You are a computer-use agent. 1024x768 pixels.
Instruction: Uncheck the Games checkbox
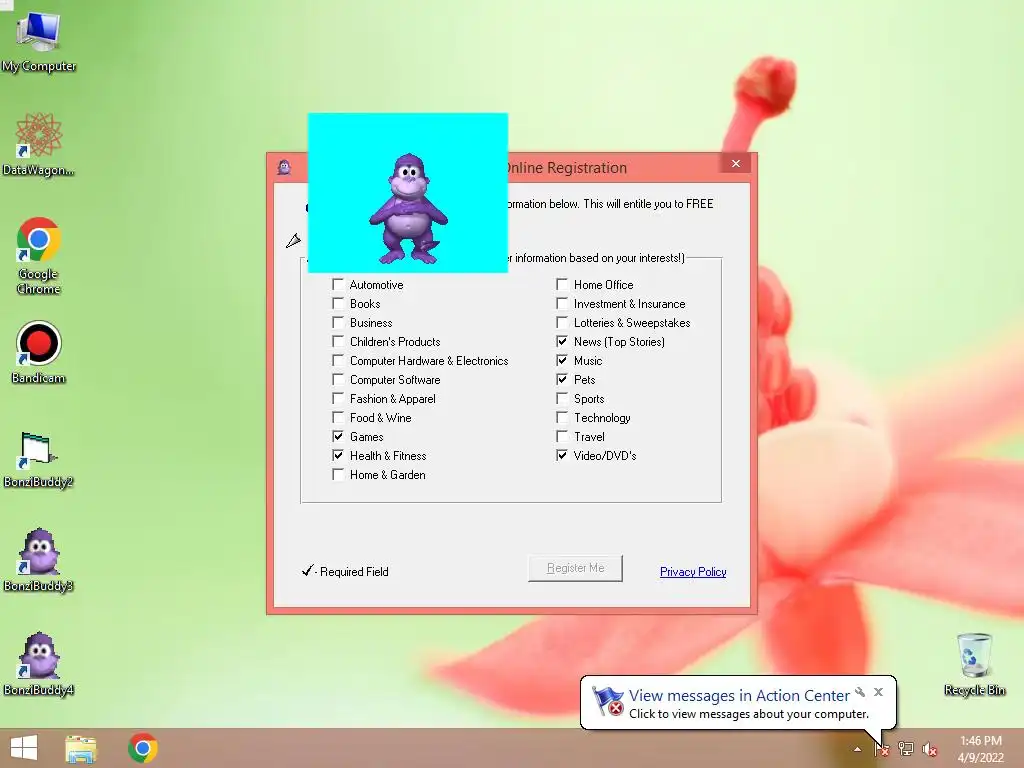coord(338,436)
